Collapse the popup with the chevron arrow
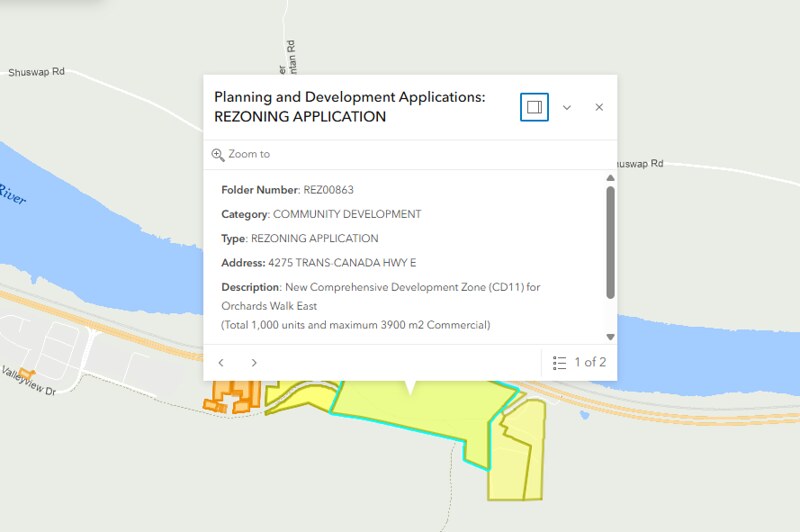The width and height of the screenshot is (800, 532). pos(567,107)
